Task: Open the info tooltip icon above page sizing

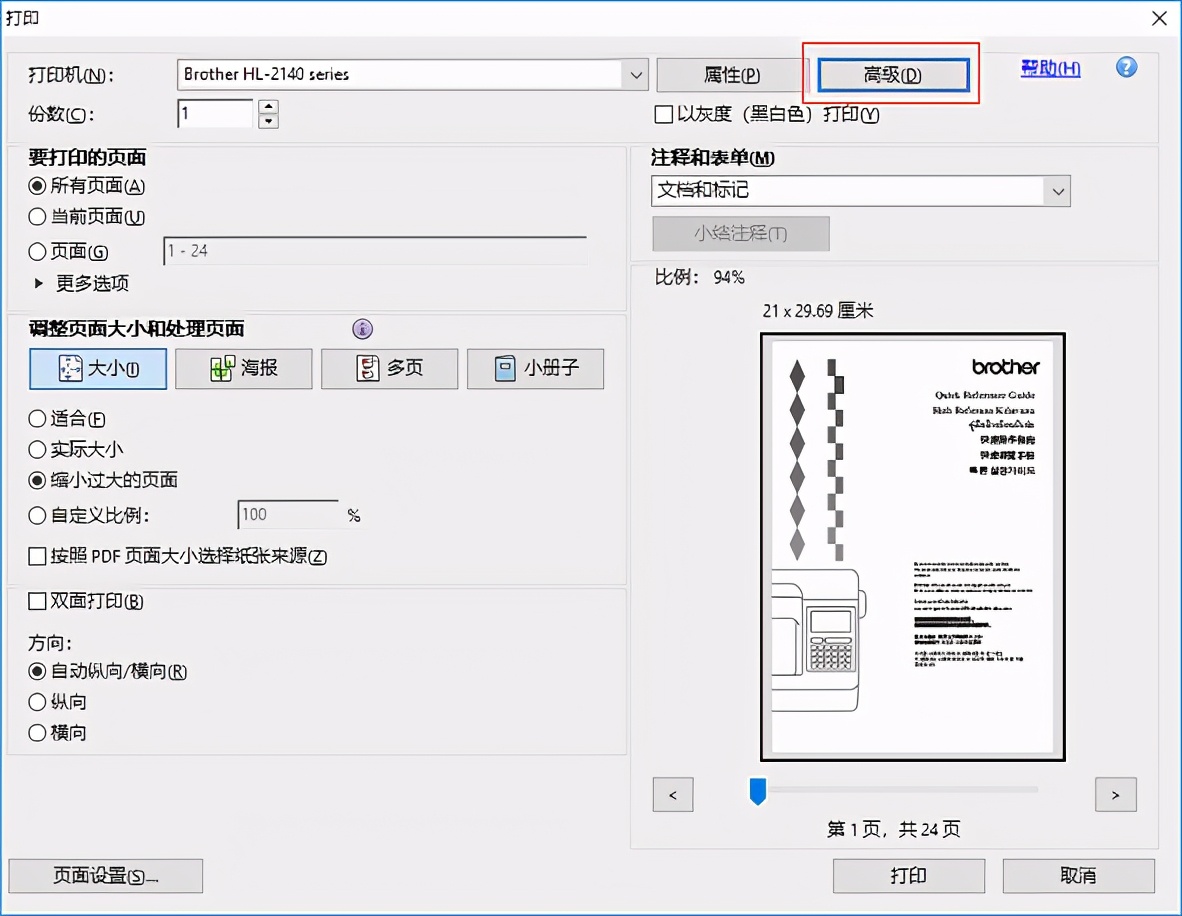Action: (x=362, y=329)
